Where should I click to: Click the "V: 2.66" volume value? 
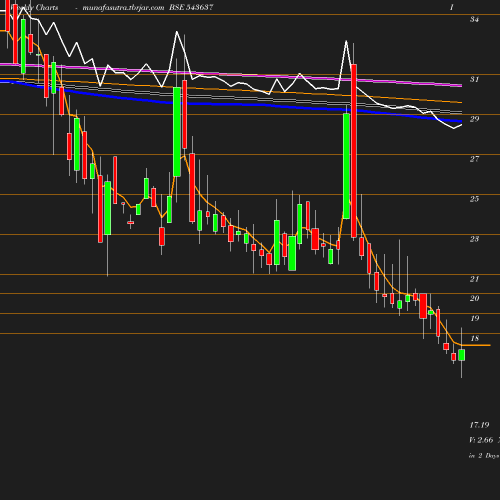coord(481,440)
